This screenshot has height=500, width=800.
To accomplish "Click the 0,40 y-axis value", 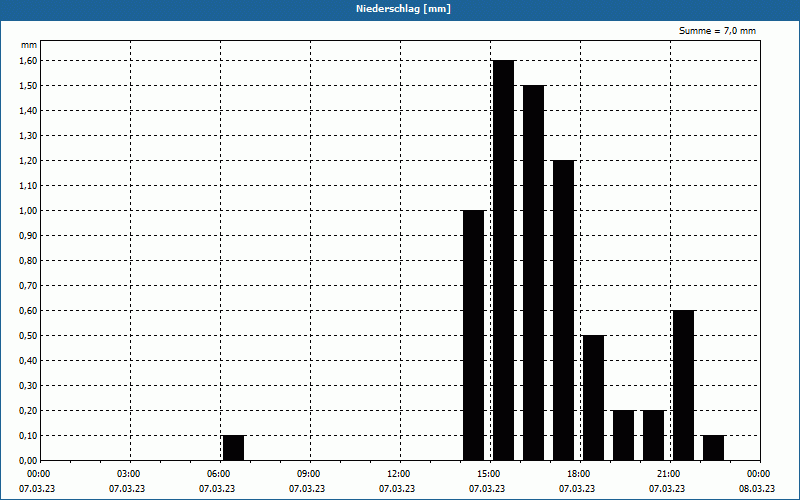I will tap(28, 361).
